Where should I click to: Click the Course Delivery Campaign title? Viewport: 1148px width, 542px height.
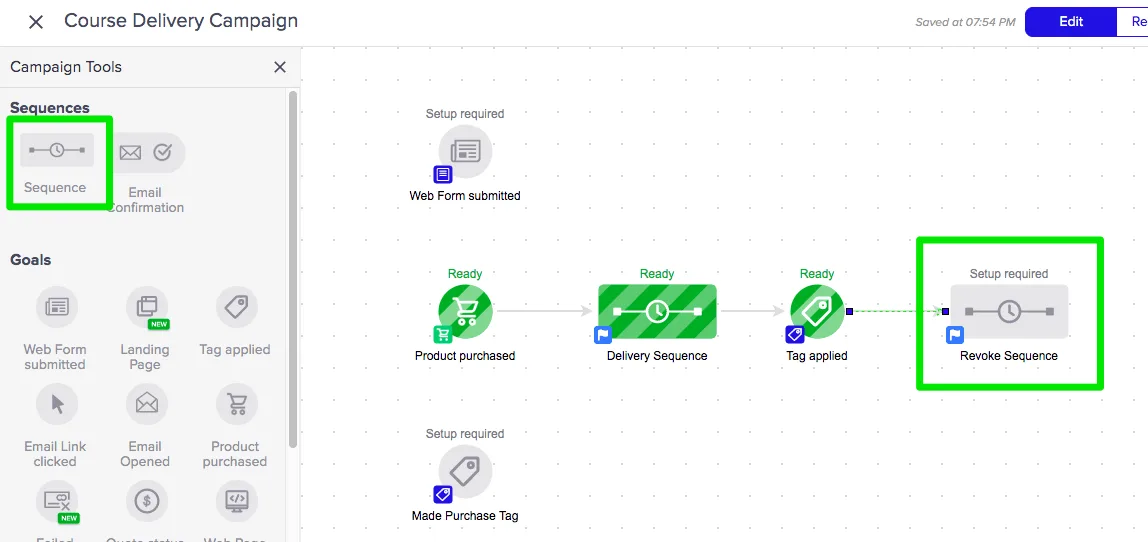(x=181, y=21)
